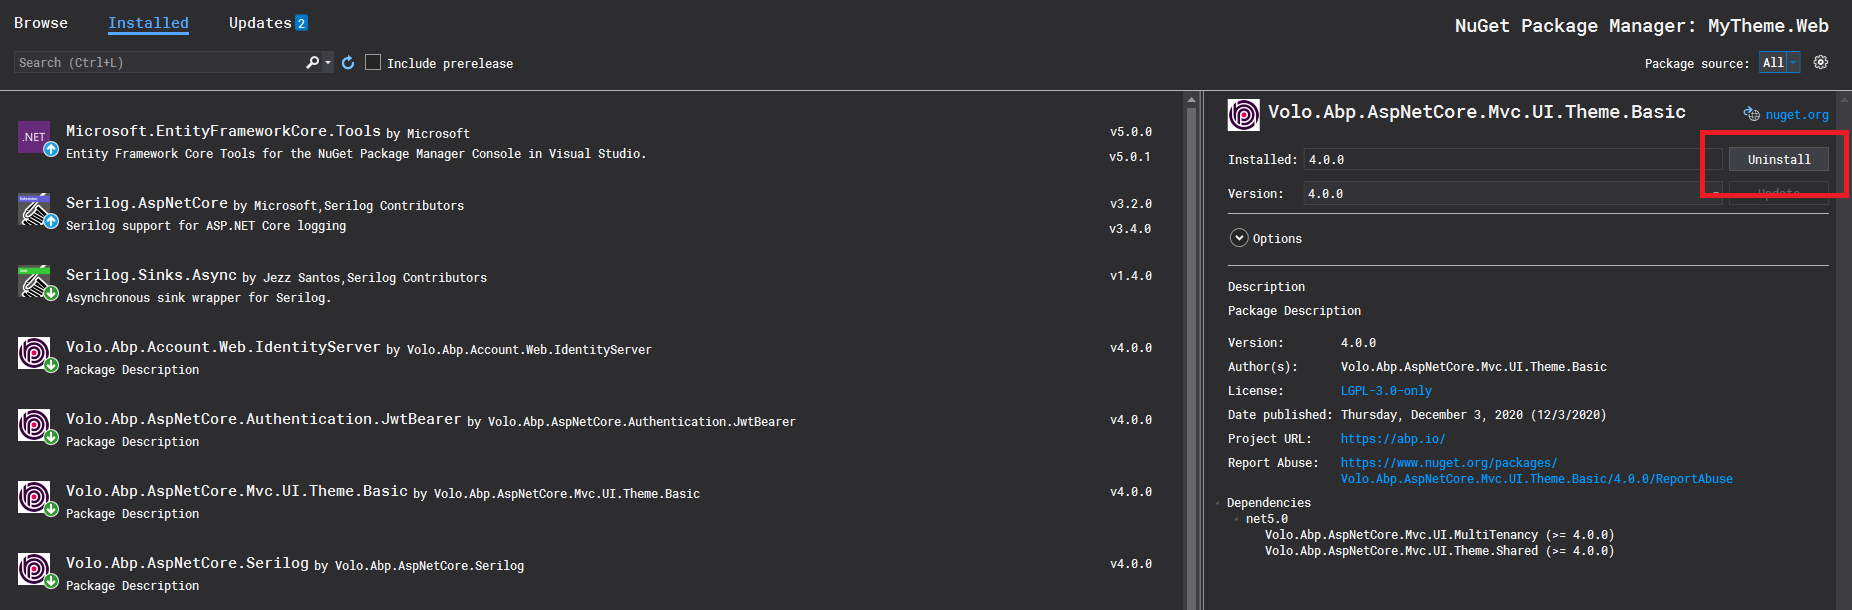Viewport: 1852px width, 610px height.
Task: Click the Theme.Shared dependency entry
Action: click(x=1439, y=551)
